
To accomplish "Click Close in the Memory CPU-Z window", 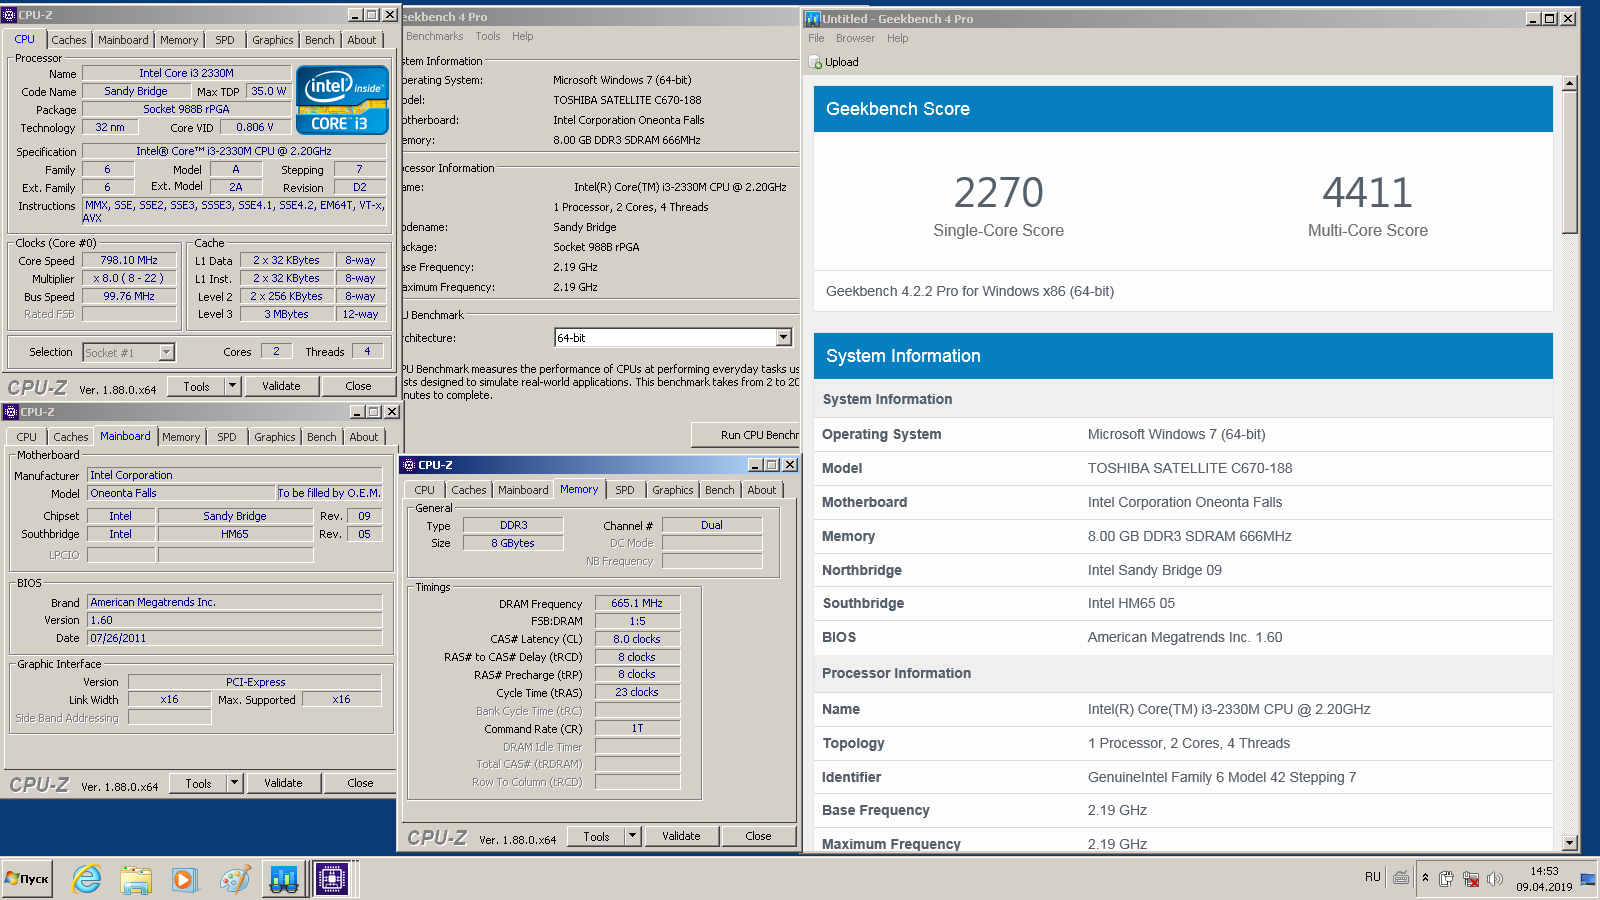I will pyautogui.click(x=758, y=836).
